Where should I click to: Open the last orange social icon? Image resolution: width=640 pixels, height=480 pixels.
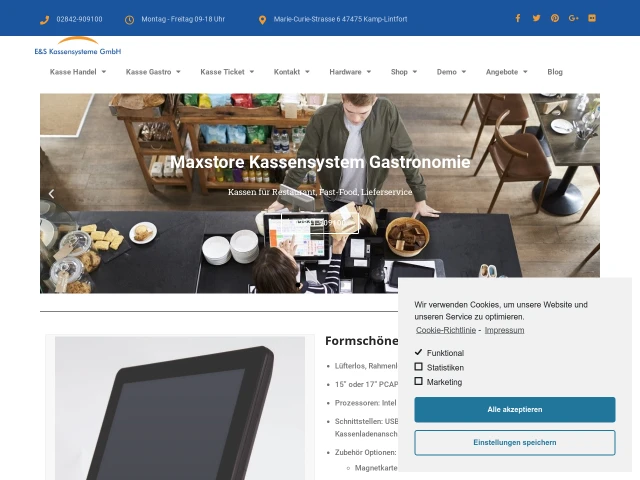coord(592,18)
